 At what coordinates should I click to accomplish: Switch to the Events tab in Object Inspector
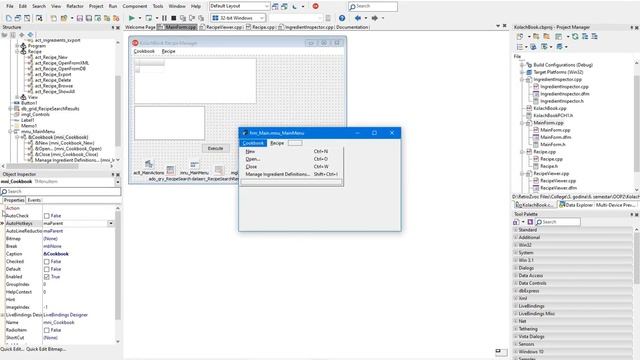tap(34, 200)
